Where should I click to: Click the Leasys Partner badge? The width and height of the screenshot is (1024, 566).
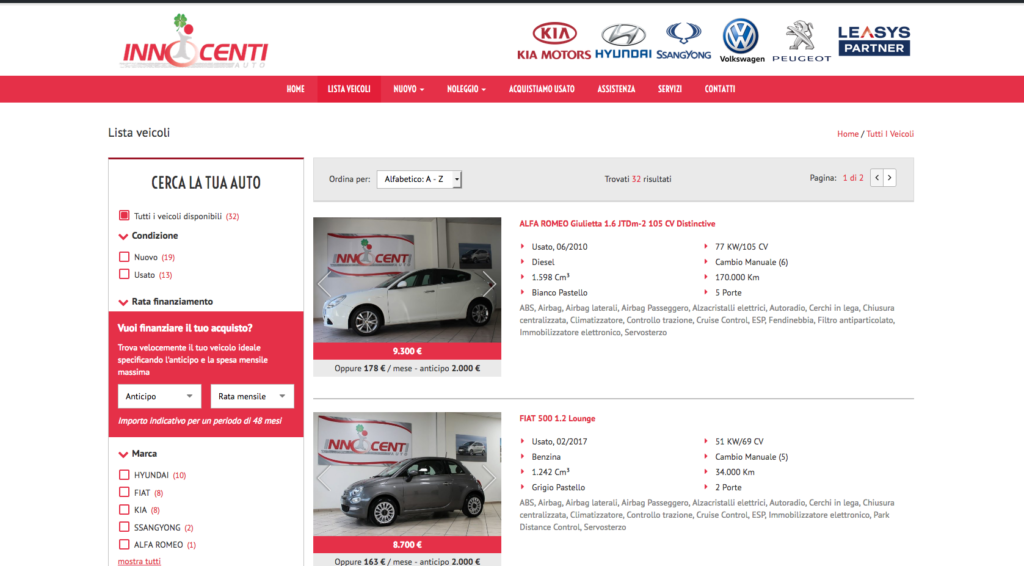coord(873,41)
